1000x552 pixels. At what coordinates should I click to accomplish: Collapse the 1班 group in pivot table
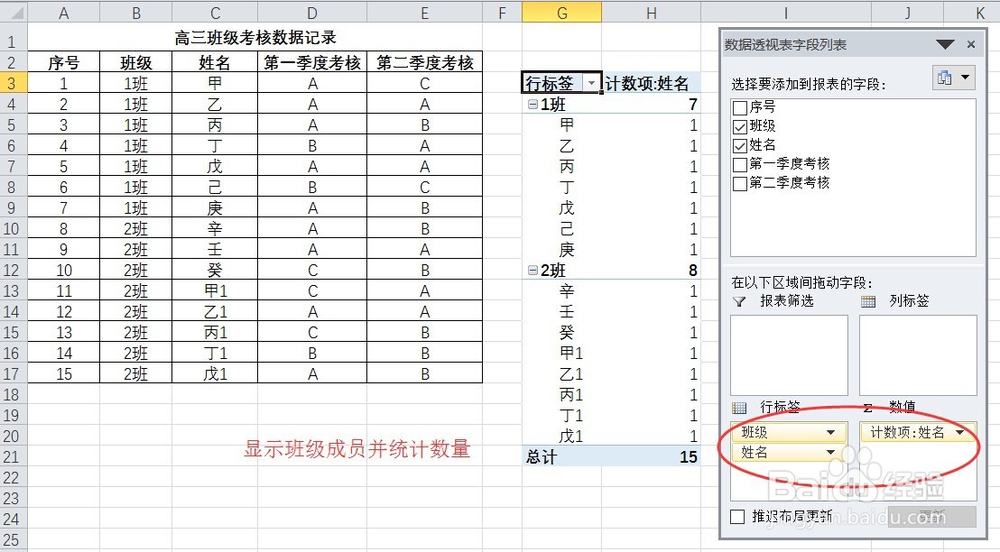[533, 105]
